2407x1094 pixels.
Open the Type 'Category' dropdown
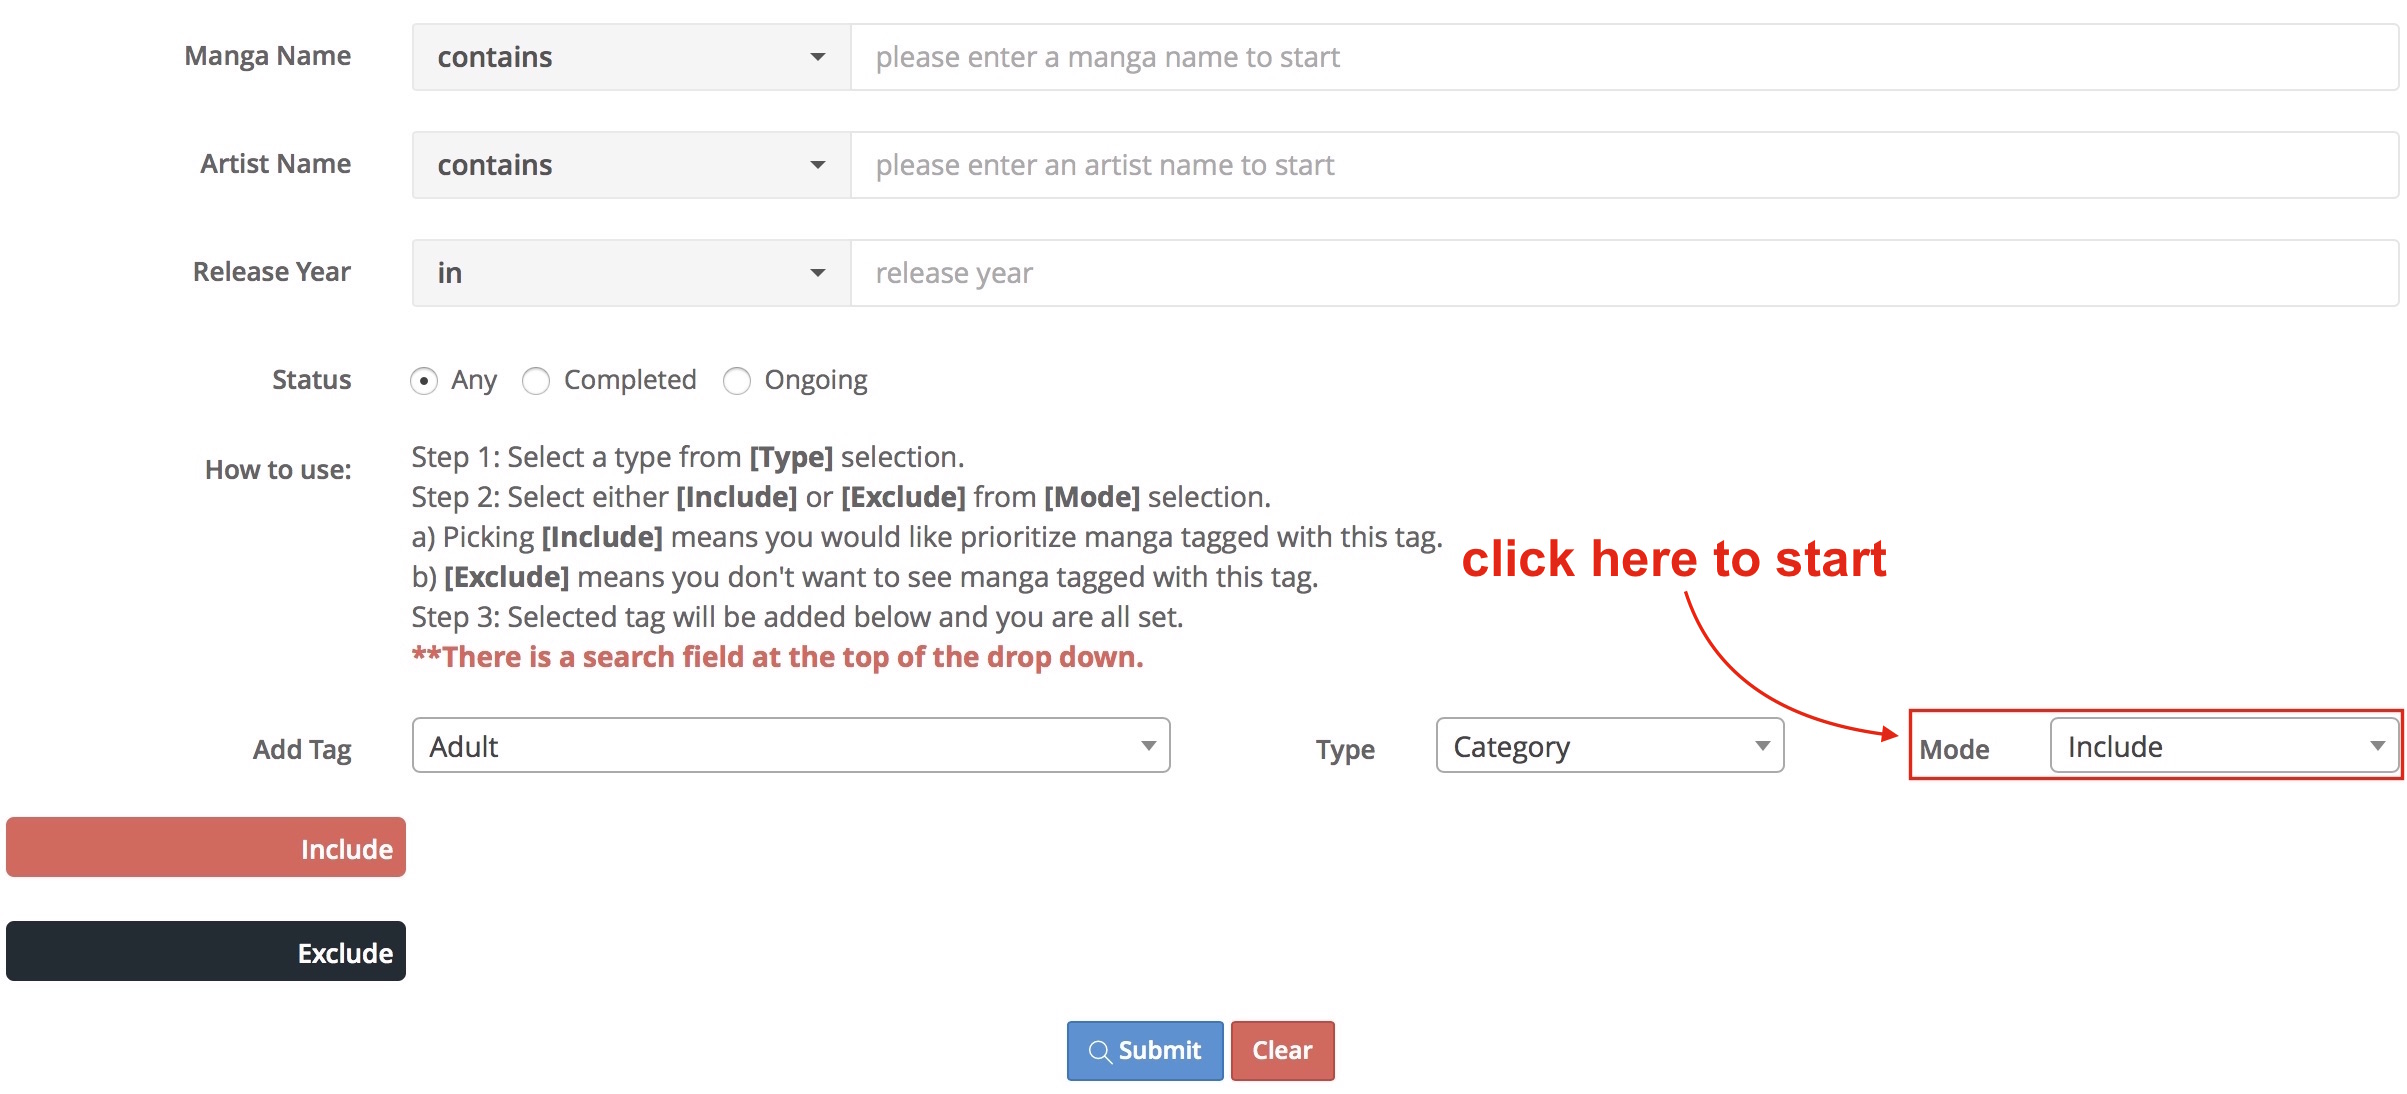coord(1610,746)
